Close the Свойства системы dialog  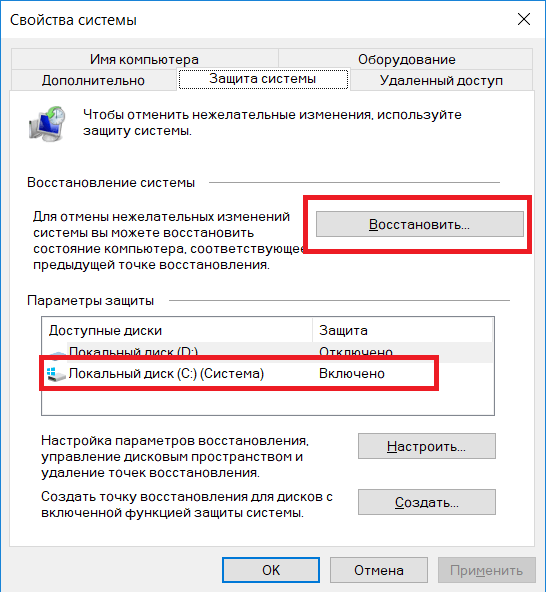[524, 19]
